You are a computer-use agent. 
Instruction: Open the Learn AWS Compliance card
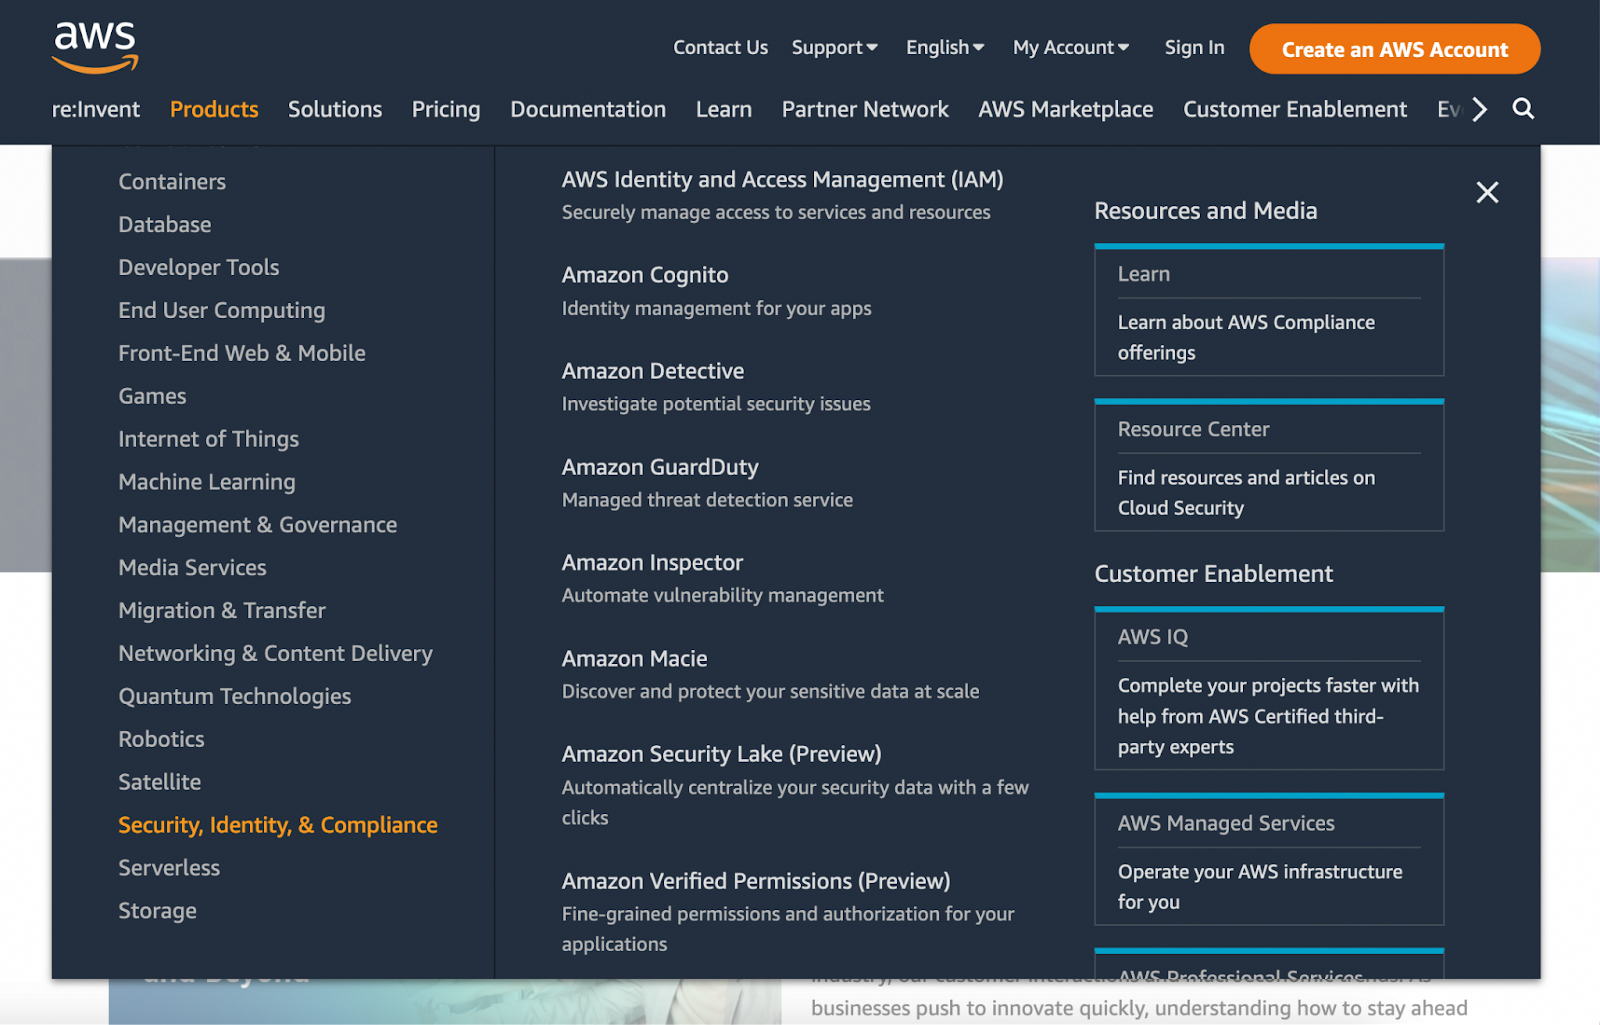coord(1269,311)
